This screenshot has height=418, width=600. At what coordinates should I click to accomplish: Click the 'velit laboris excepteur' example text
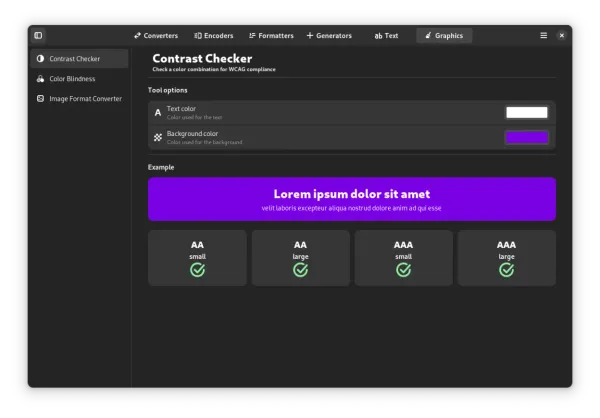coord(352,208)
